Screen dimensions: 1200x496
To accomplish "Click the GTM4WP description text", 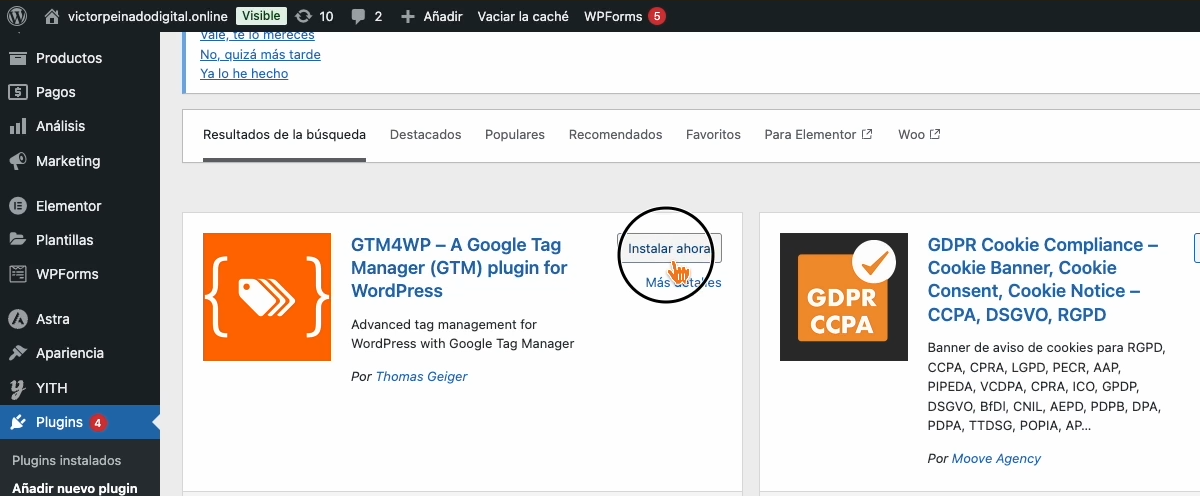I will pos(463,334).
